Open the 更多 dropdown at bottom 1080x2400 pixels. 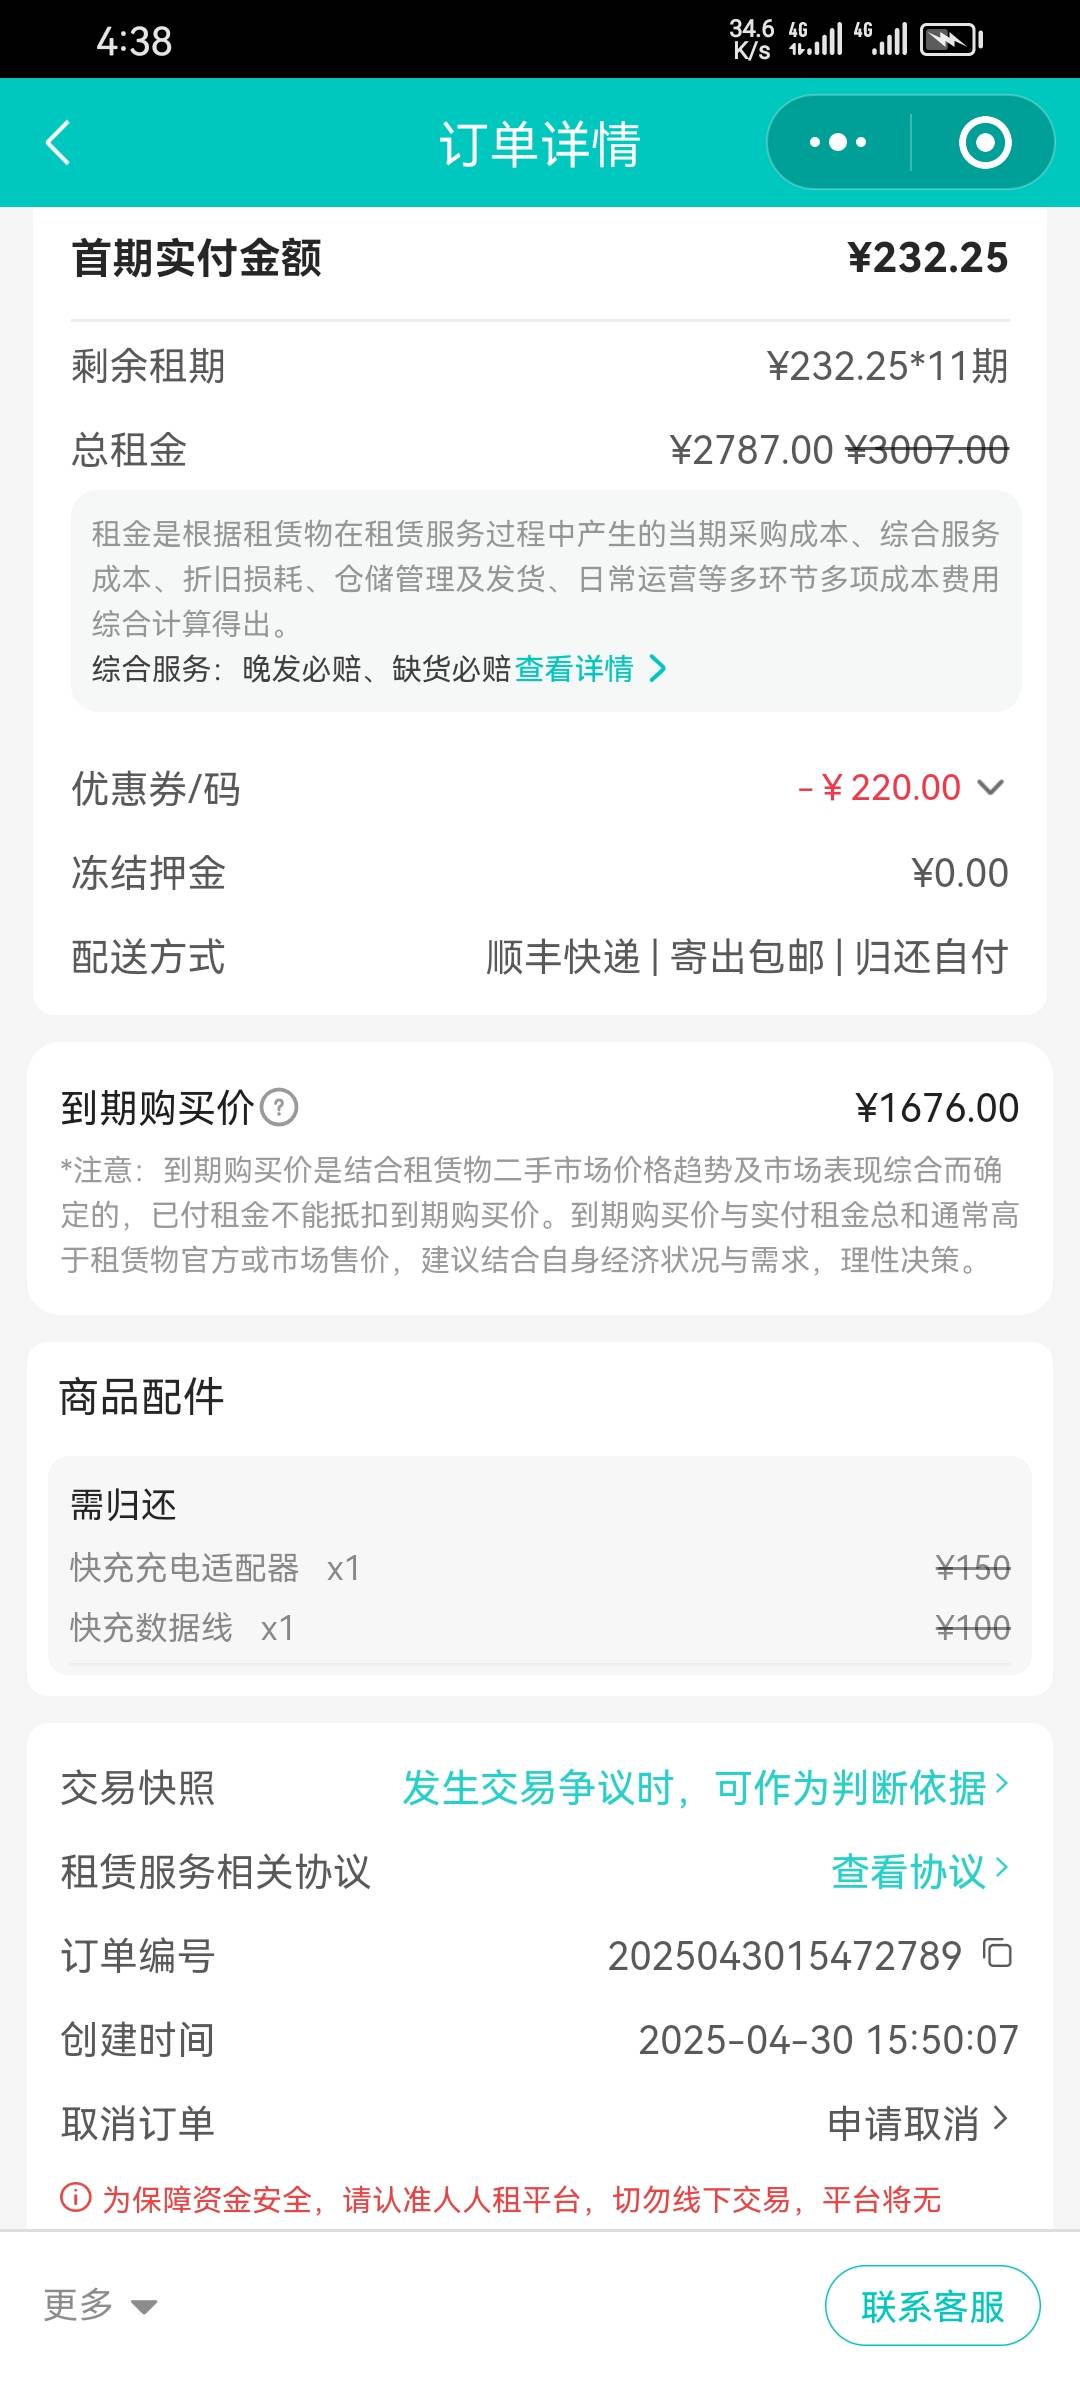(101, 2305)
